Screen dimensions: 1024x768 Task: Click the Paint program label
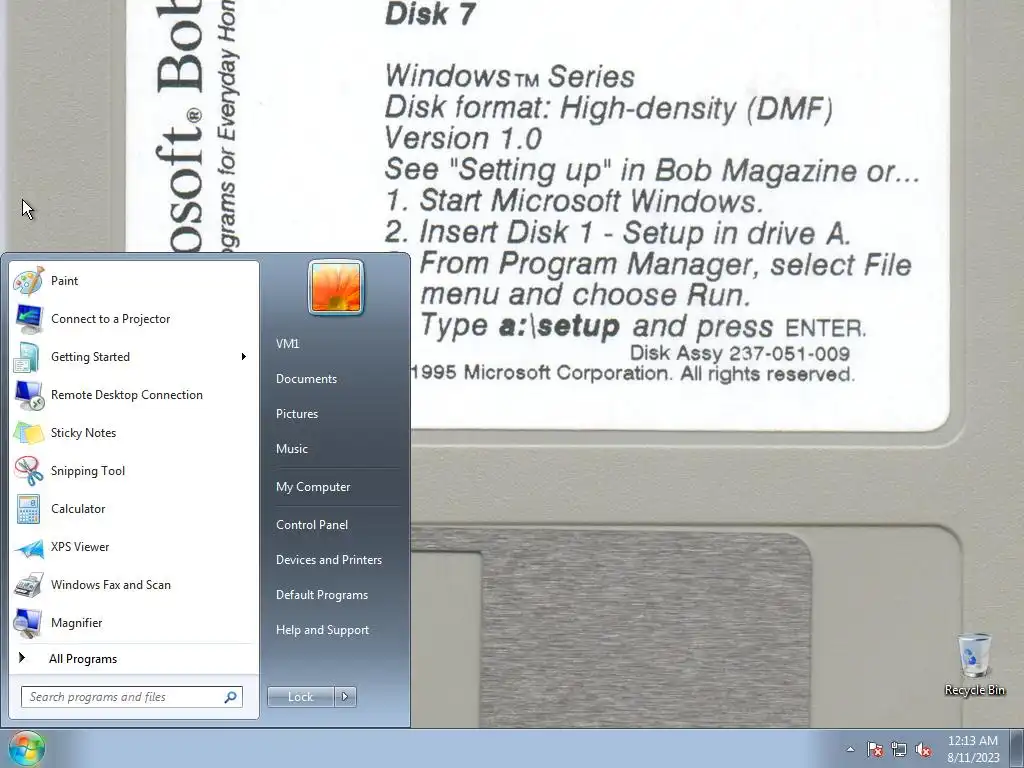click(65, 281)
